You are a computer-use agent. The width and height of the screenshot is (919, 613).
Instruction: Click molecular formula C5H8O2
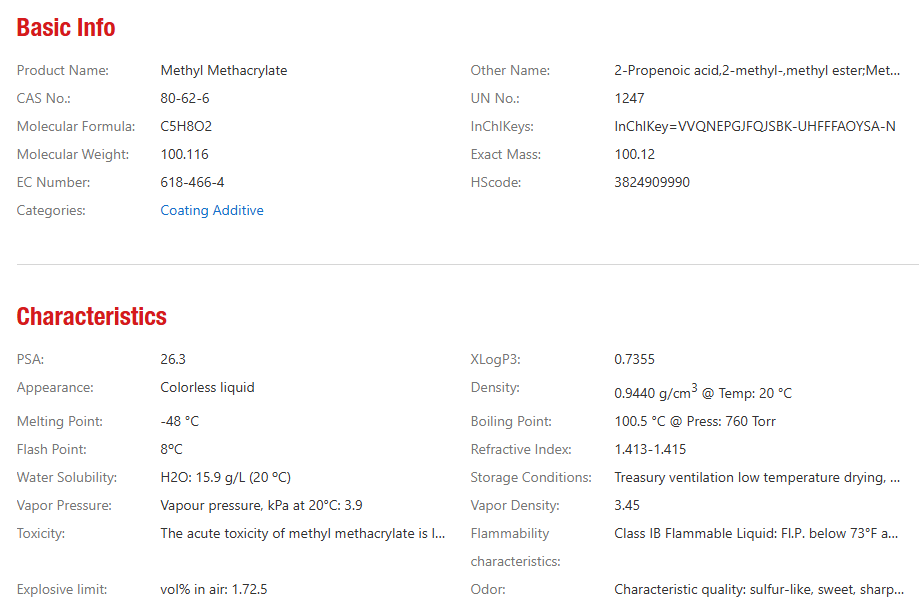[186, 127]
